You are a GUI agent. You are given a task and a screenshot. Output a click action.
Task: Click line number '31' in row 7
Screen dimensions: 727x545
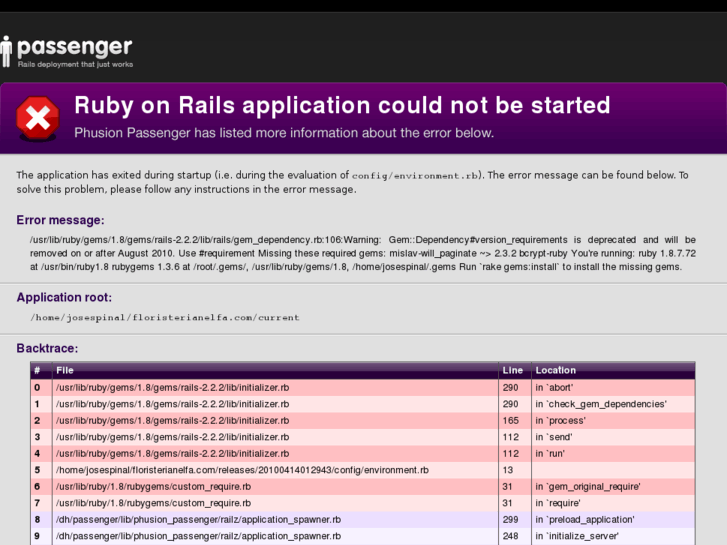click(508, 503)
